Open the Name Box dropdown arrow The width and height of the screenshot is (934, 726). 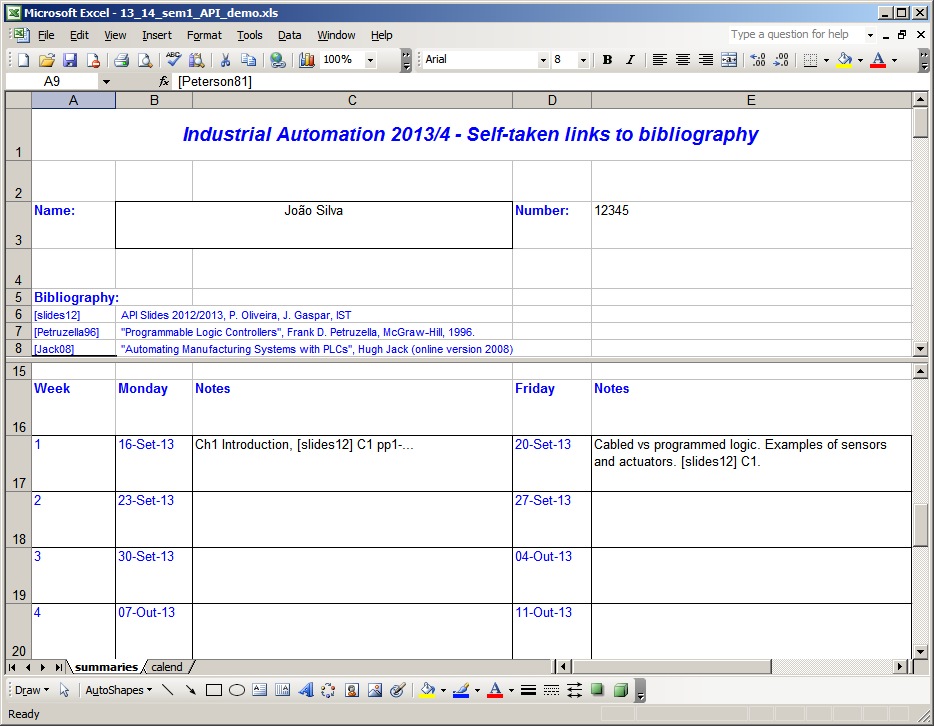click(x=106, y=81)
